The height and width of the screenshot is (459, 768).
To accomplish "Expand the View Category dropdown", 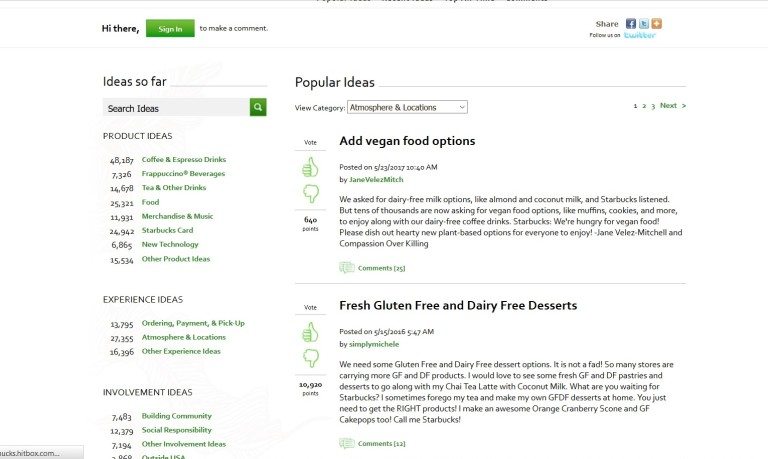I will tap(407, 107).
